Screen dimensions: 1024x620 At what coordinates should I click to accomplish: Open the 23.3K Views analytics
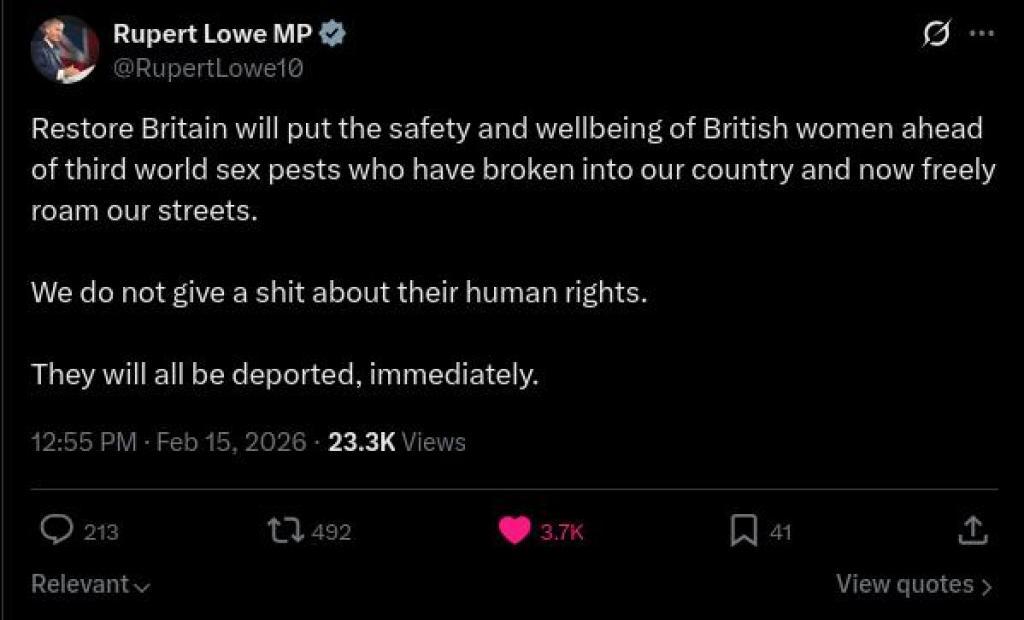(397, 441)
